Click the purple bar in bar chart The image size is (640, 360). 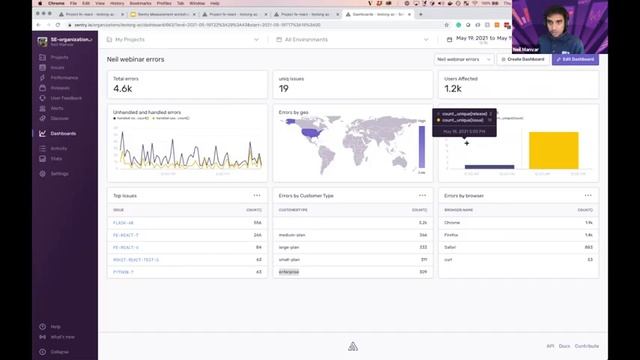(489, 167)
